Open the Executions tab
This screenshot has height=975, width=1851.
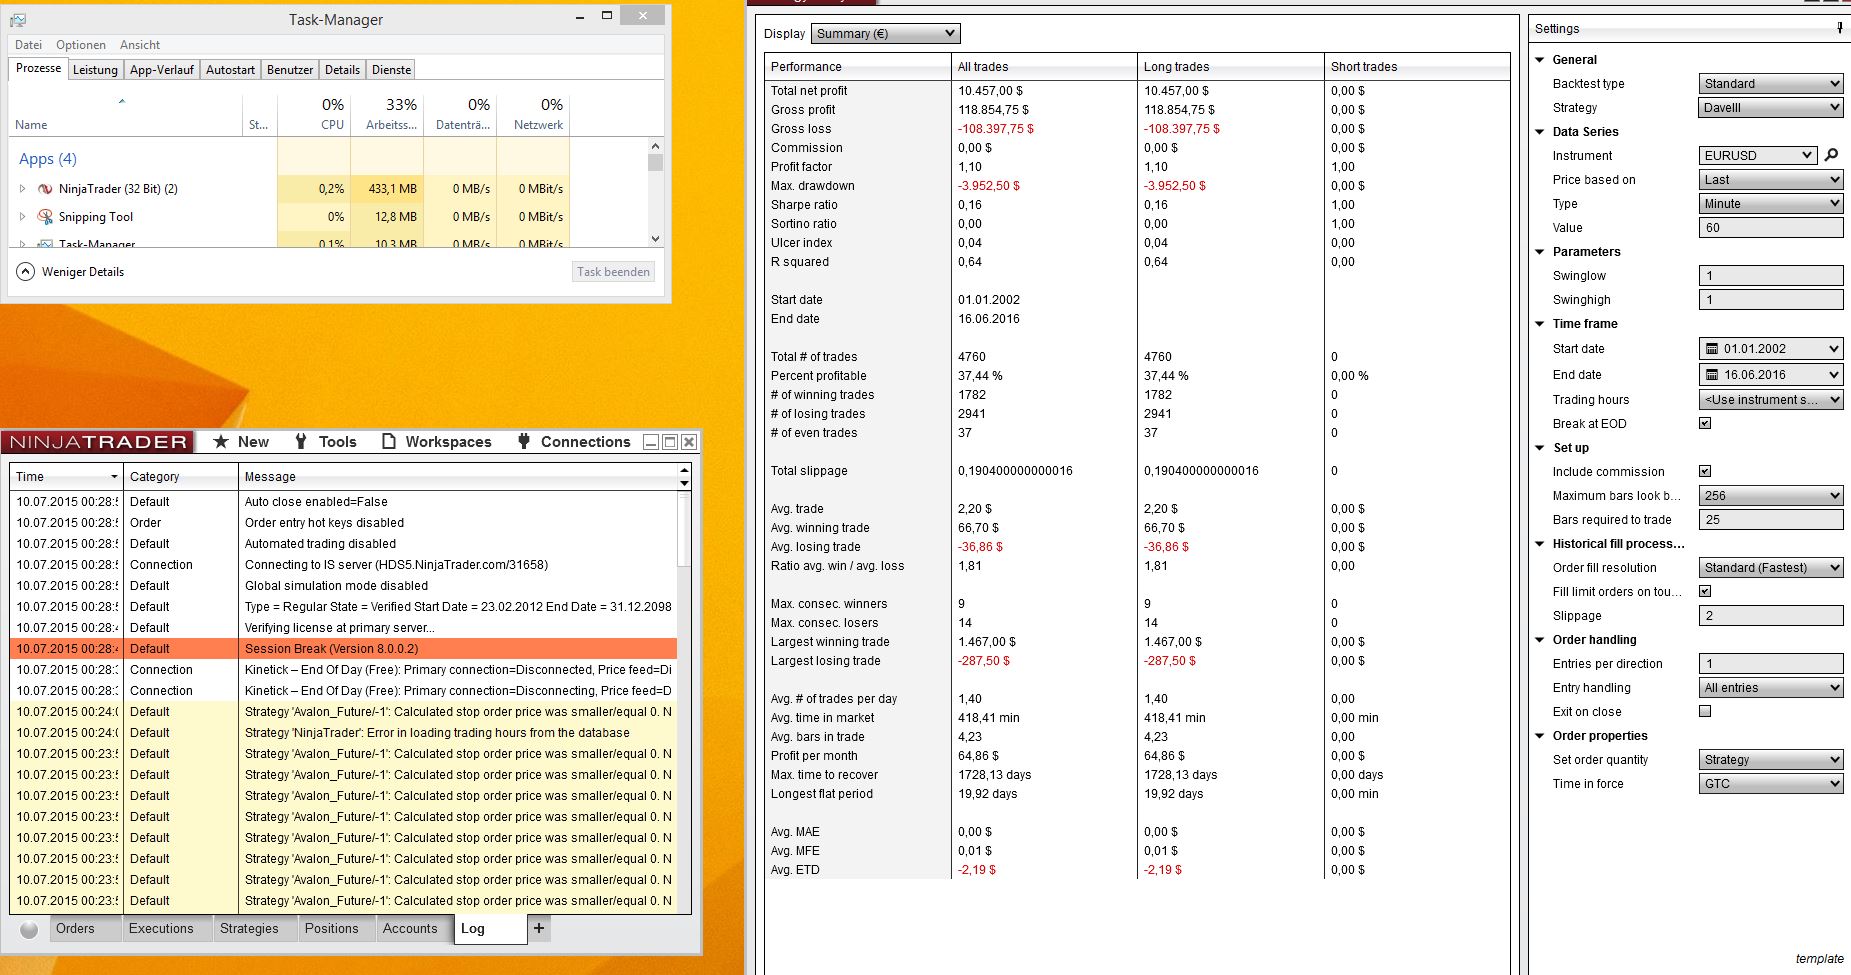tap(161, 928)
